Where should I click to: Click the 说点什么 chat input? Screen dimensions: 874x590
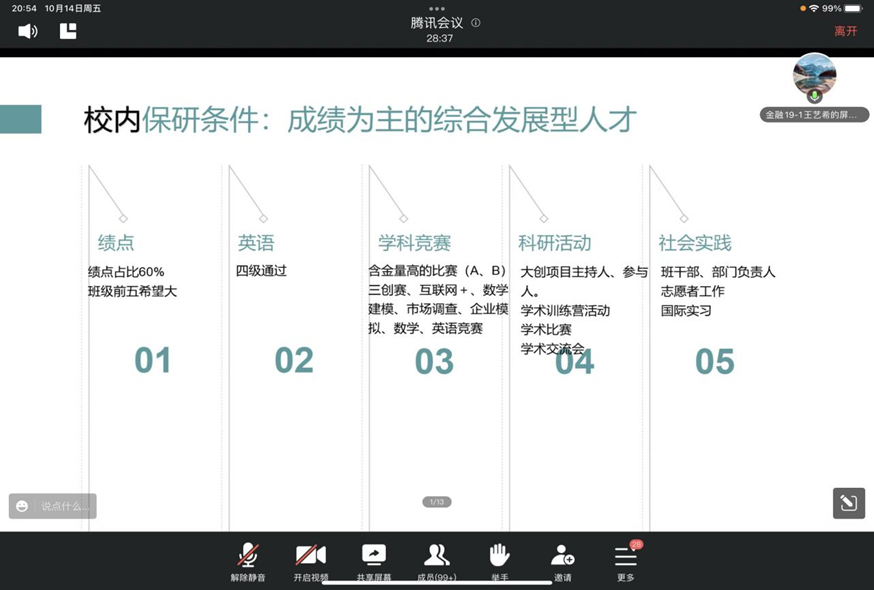[64, 506]
